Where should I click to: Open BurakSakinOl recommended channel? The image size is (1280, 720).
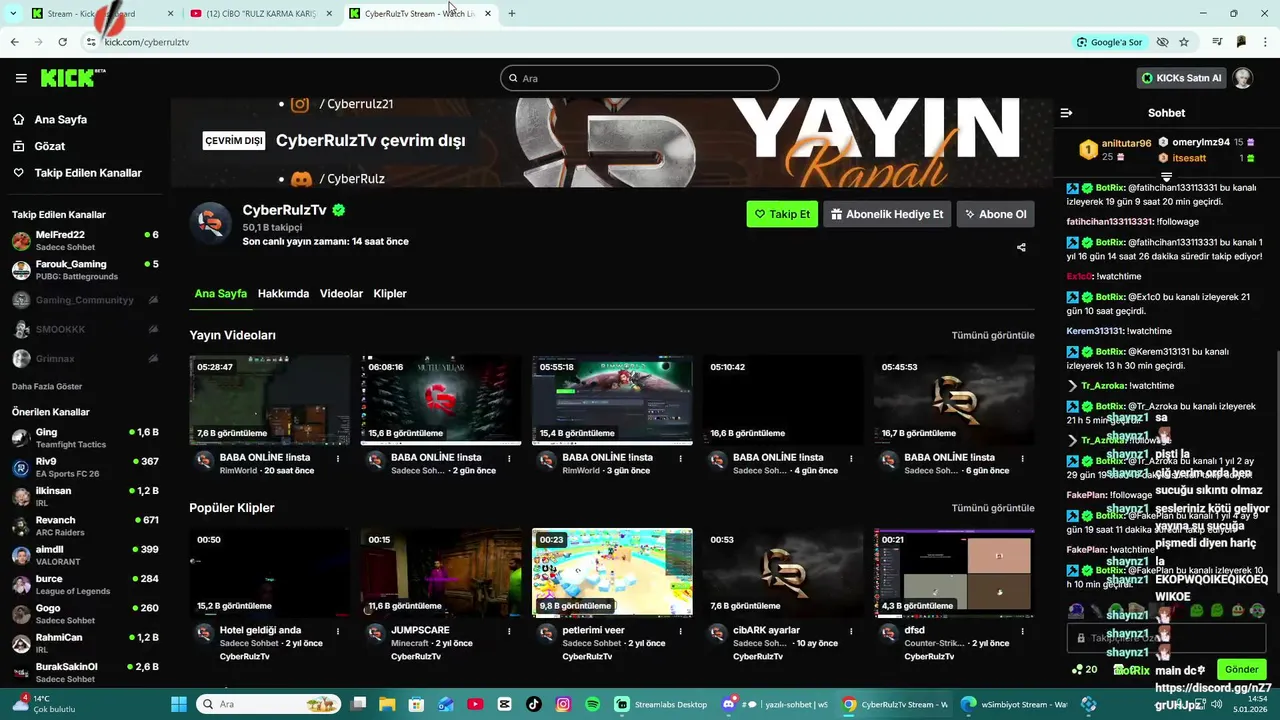click(85, 672)
